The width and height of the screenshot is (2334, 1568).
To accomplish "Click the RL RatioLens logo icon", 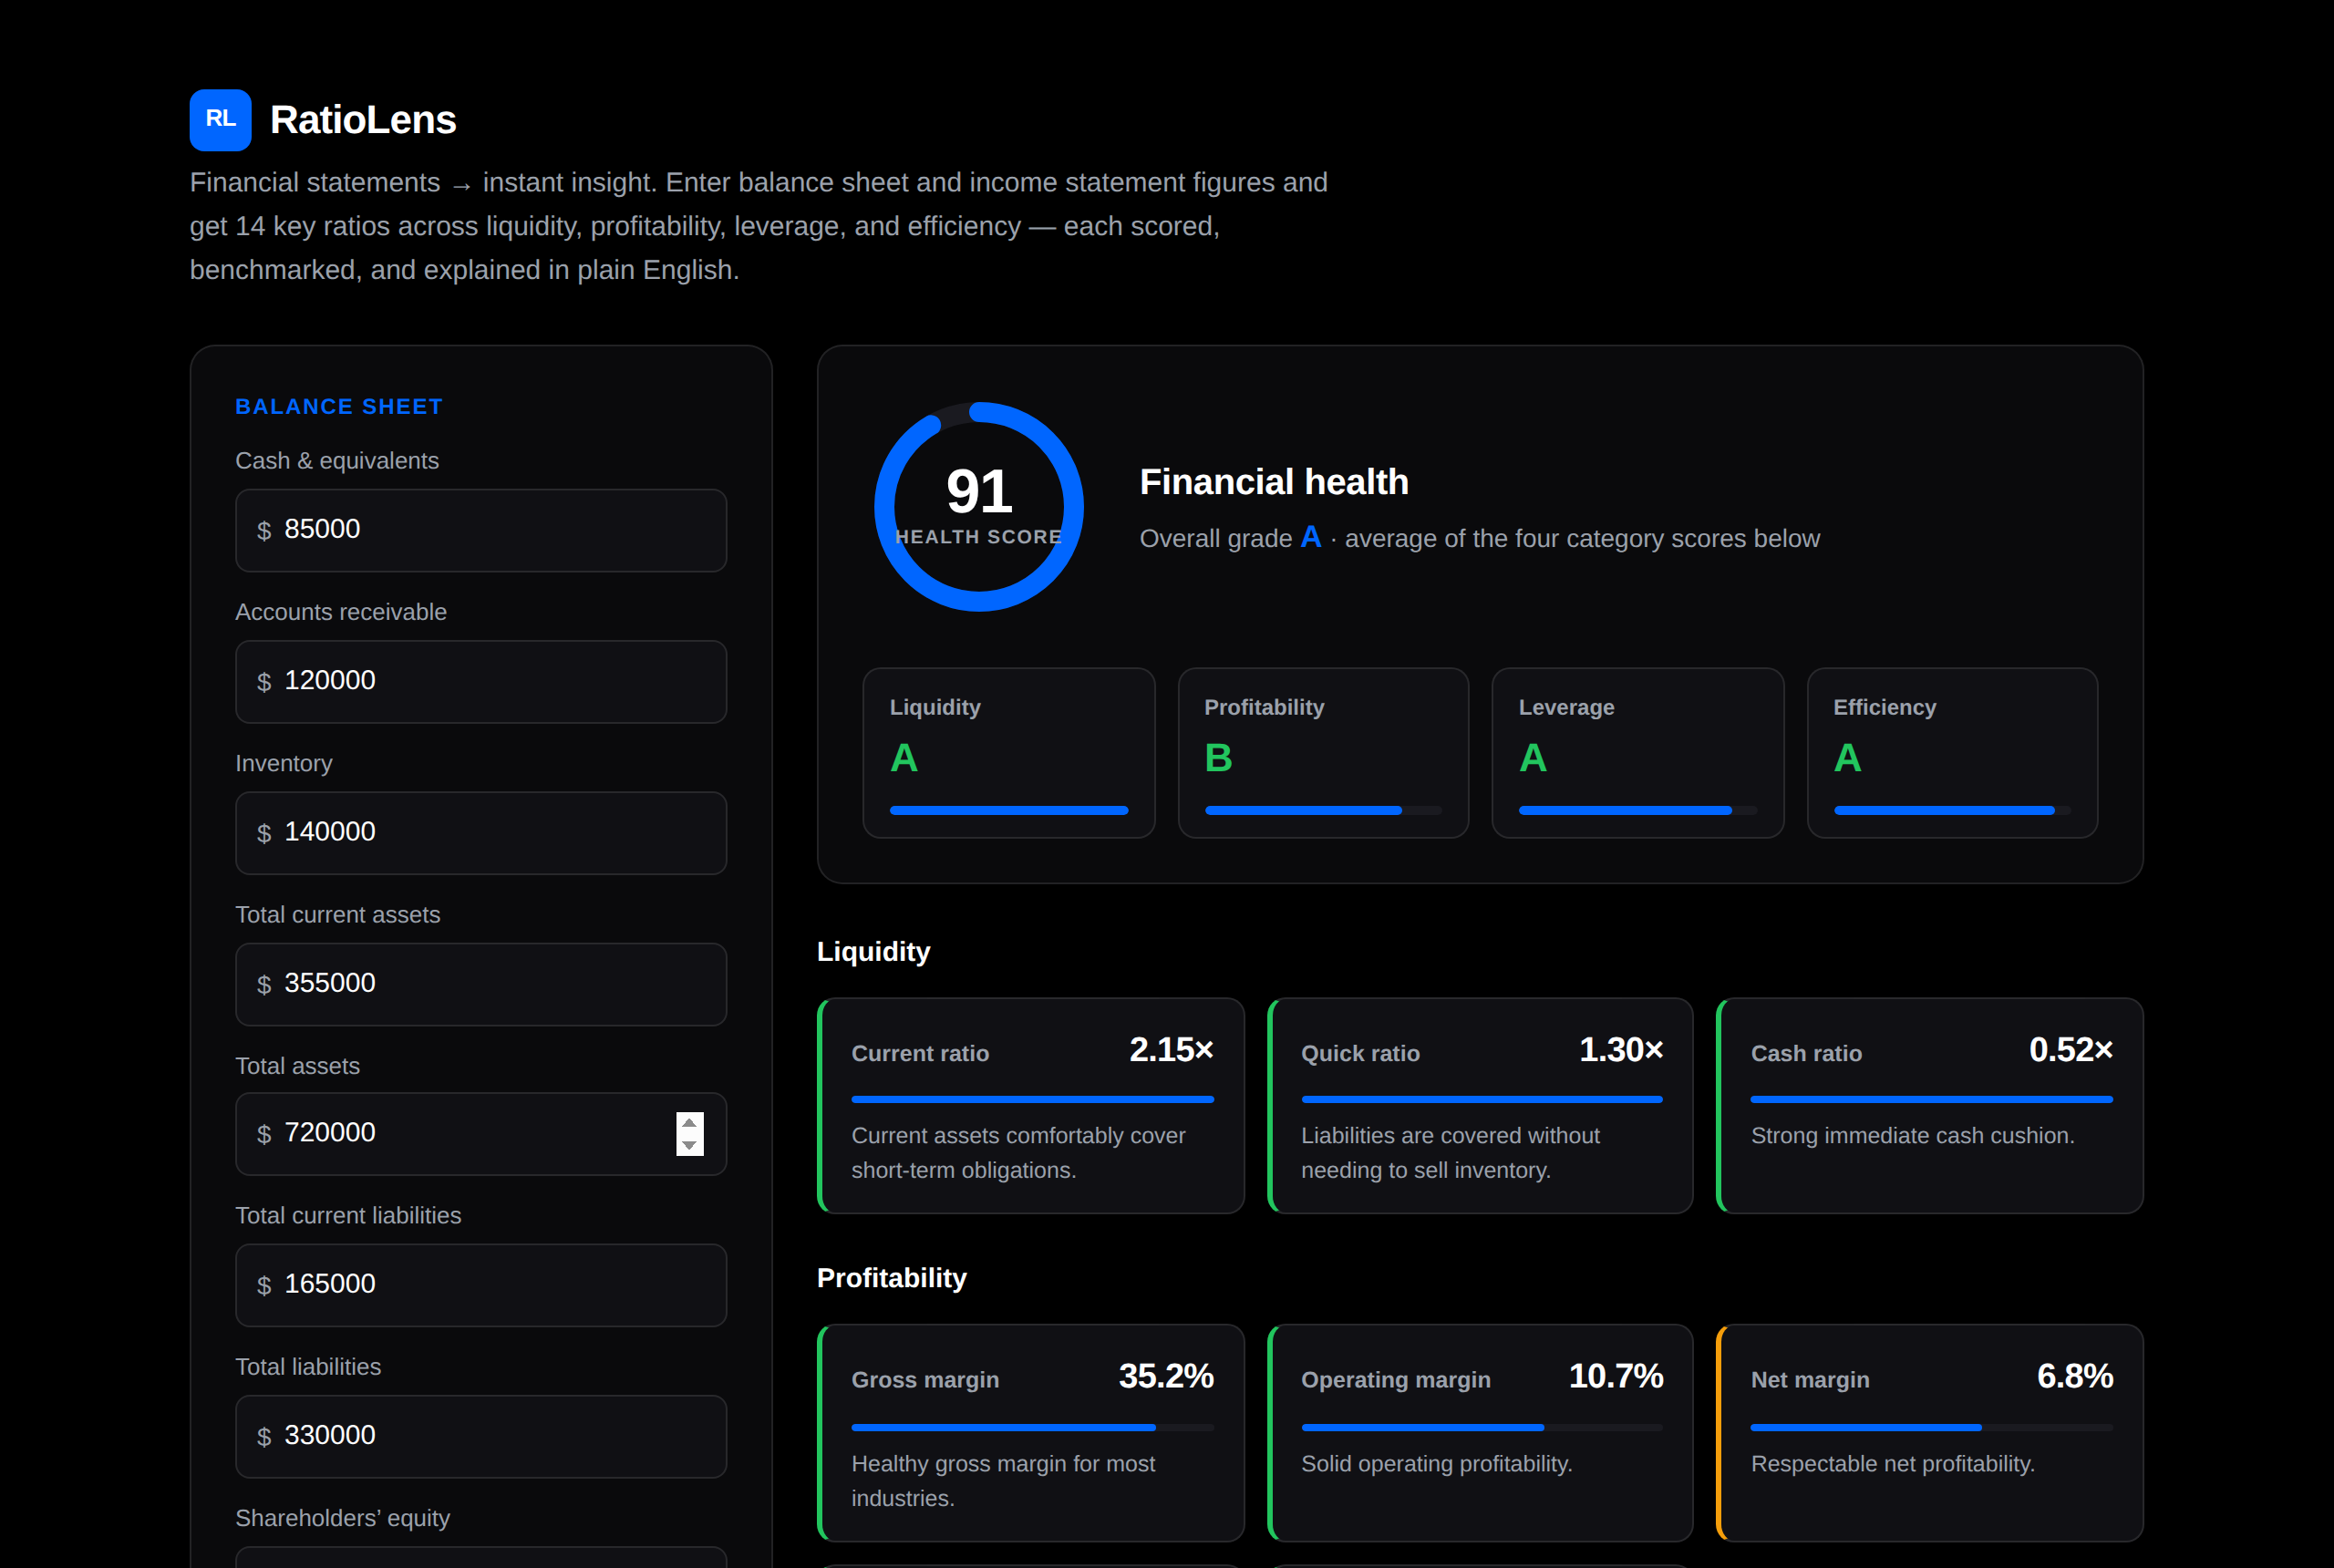I will click(220, 120).
